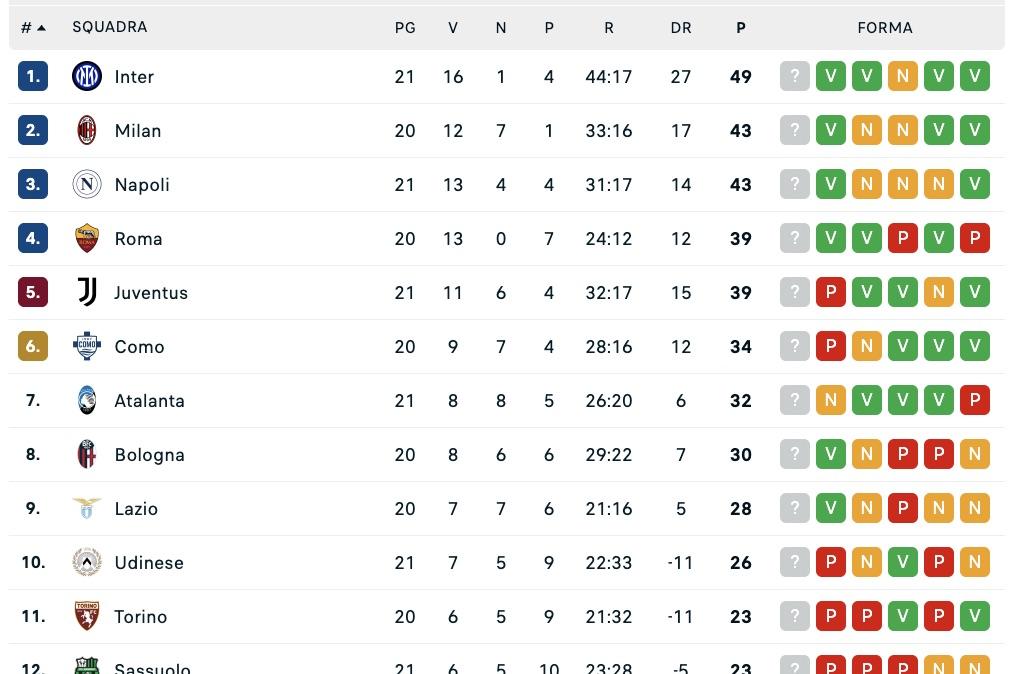Image resolution: width=1012 pixels, height=674 pixels.
Task: Click the Napoli club crest
Action: 87,184
